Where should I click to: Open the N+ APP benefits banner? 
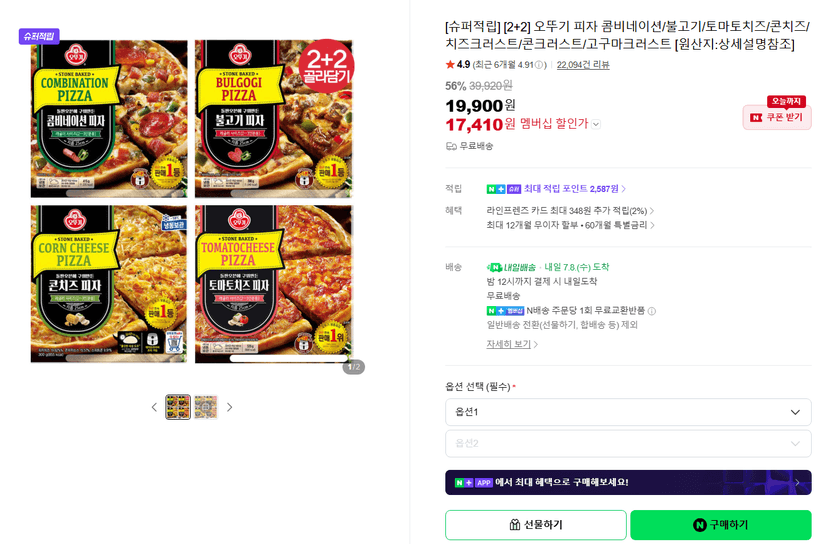click(x=628, y=482)
